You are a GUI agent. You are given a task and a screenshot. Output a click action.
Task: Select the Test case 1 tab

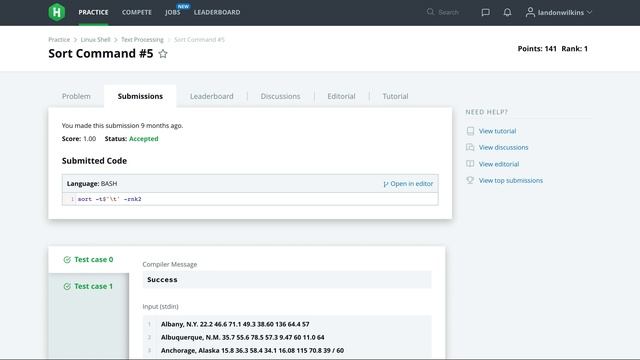pyautogui.click(x=89, y=287)
